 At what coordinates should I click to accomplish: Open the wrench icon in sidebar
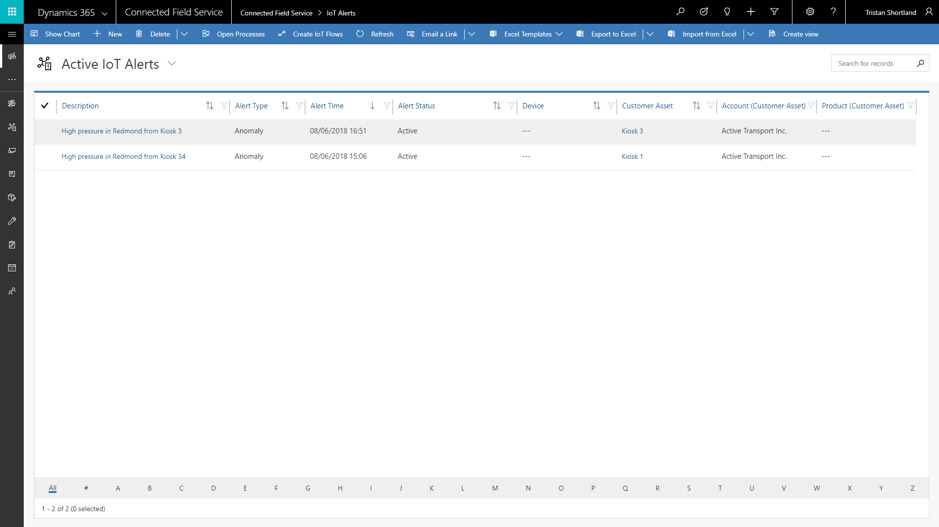(x=11, y=221)
